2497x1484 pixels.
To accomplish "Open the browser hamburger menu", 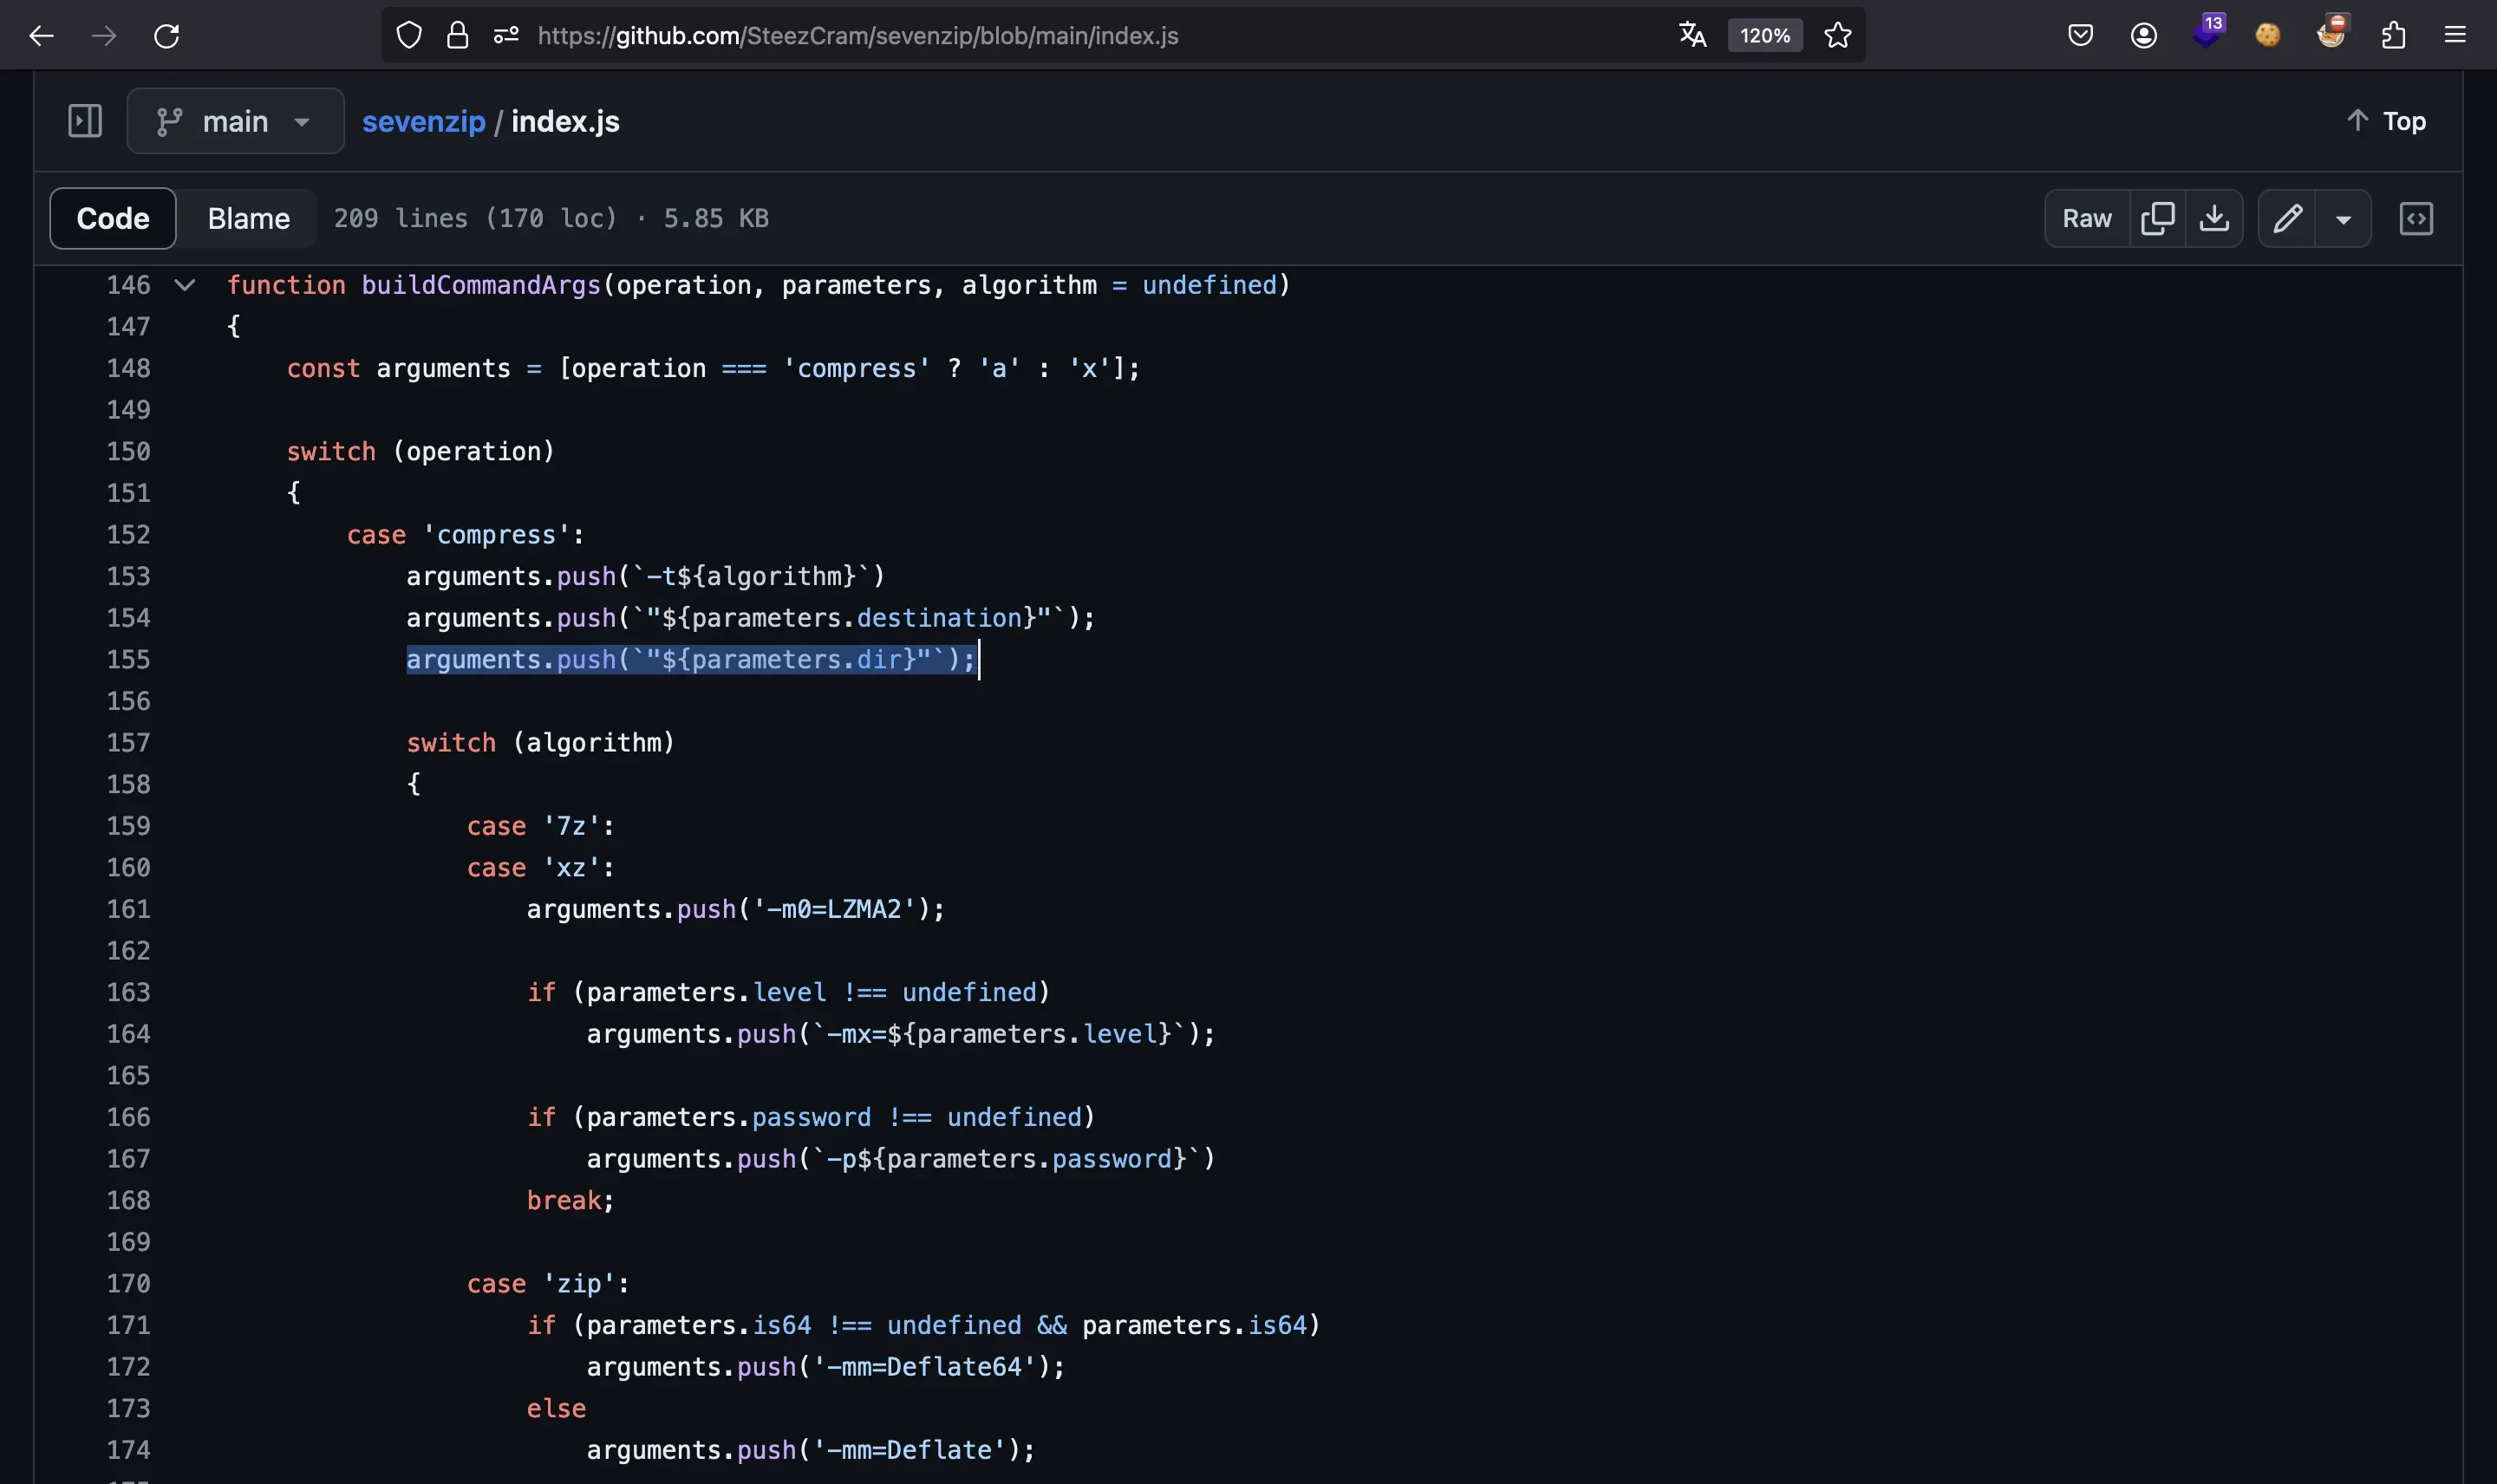I will click(x=2455, y=36).
